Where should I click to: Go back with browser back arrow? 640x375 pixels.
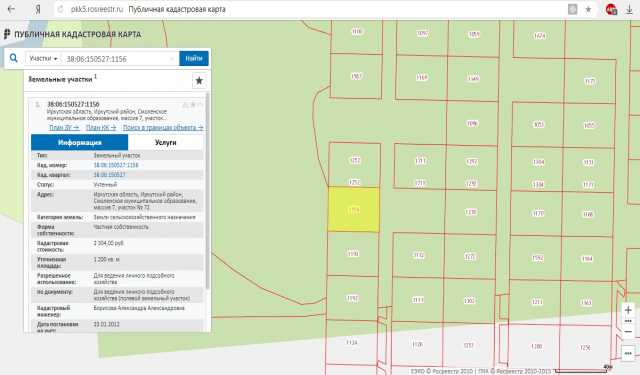tap(11, 9)
